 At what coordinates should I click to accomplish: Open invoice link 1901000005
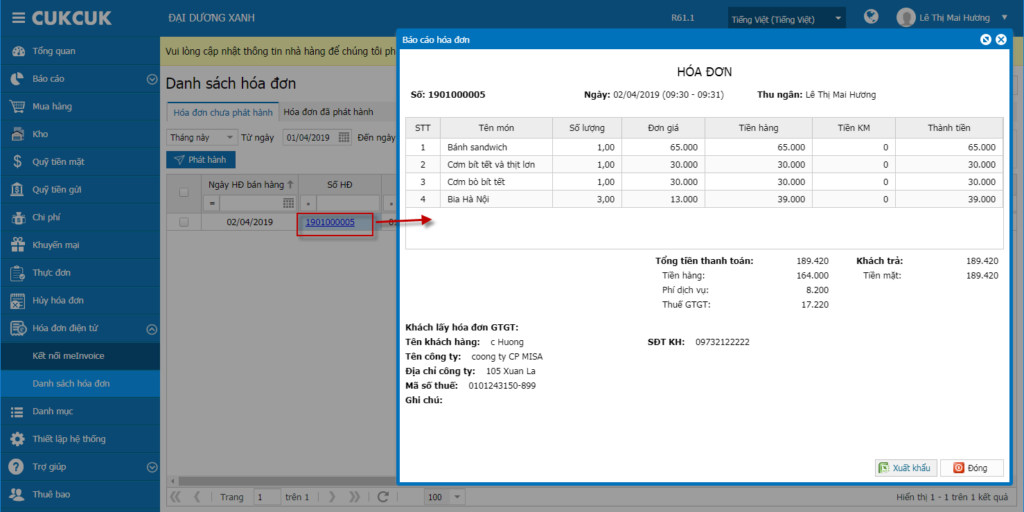[330, 222]
